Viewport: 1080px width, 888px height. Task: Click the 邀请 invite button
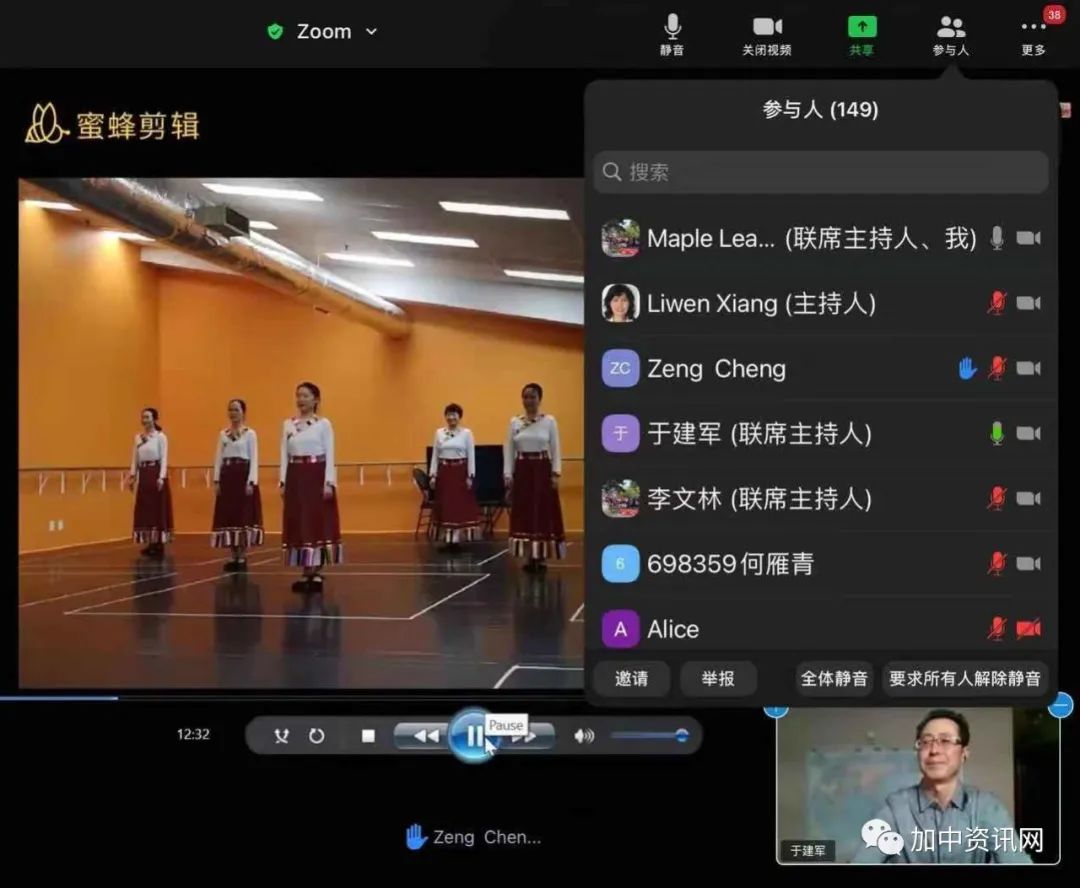click(x=631, y=678)
